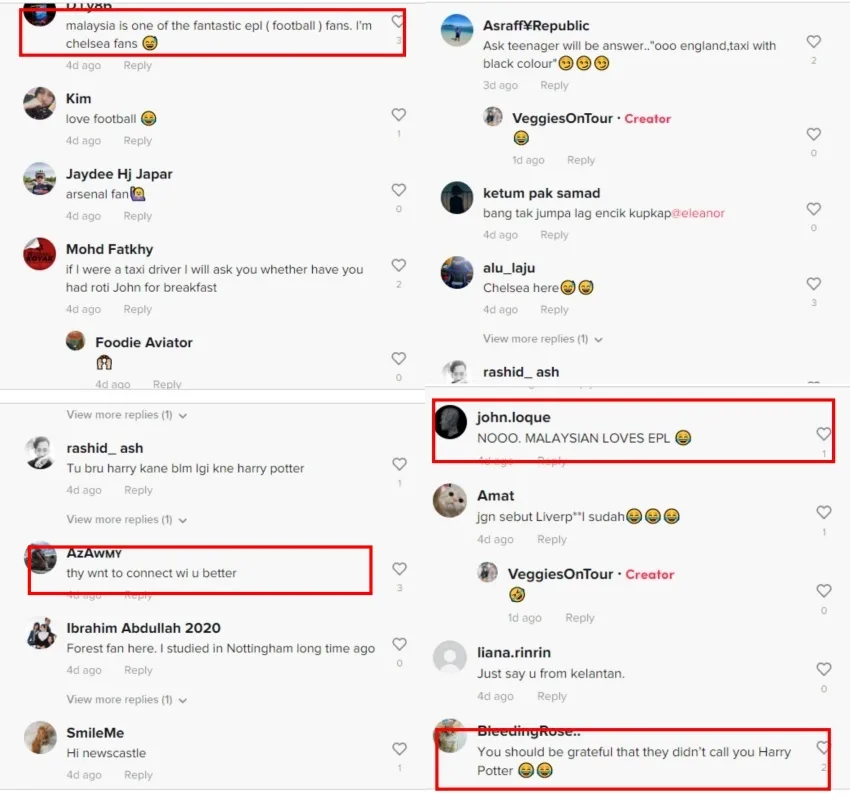Open VeggiesOnTour creator profile name under Amat
This screenshot has height=800, width=850.
click(x=560, y=574)
